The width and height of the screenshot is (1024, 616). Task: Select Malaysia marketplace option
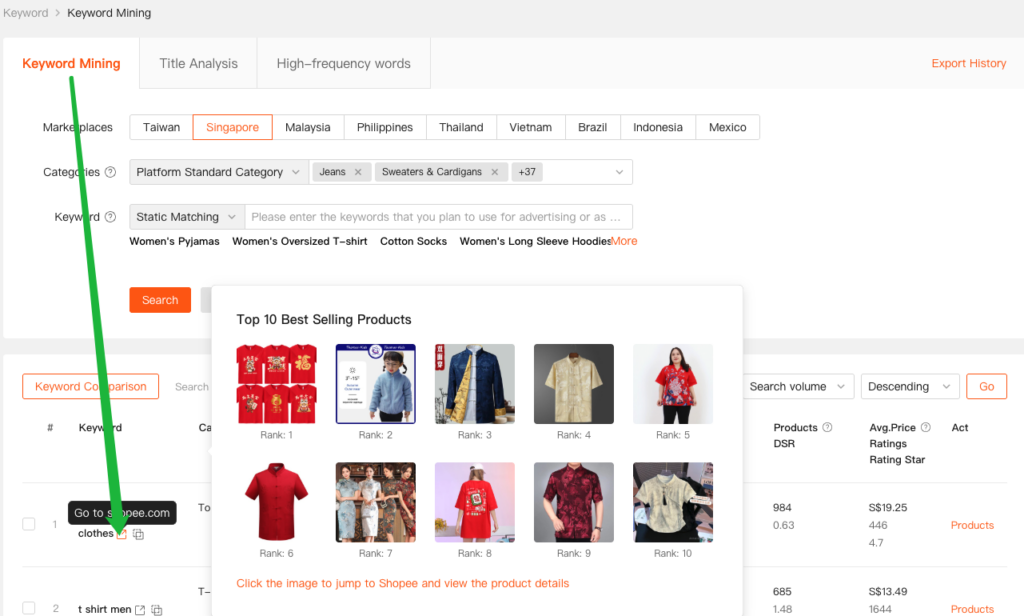tap(307, 127)
